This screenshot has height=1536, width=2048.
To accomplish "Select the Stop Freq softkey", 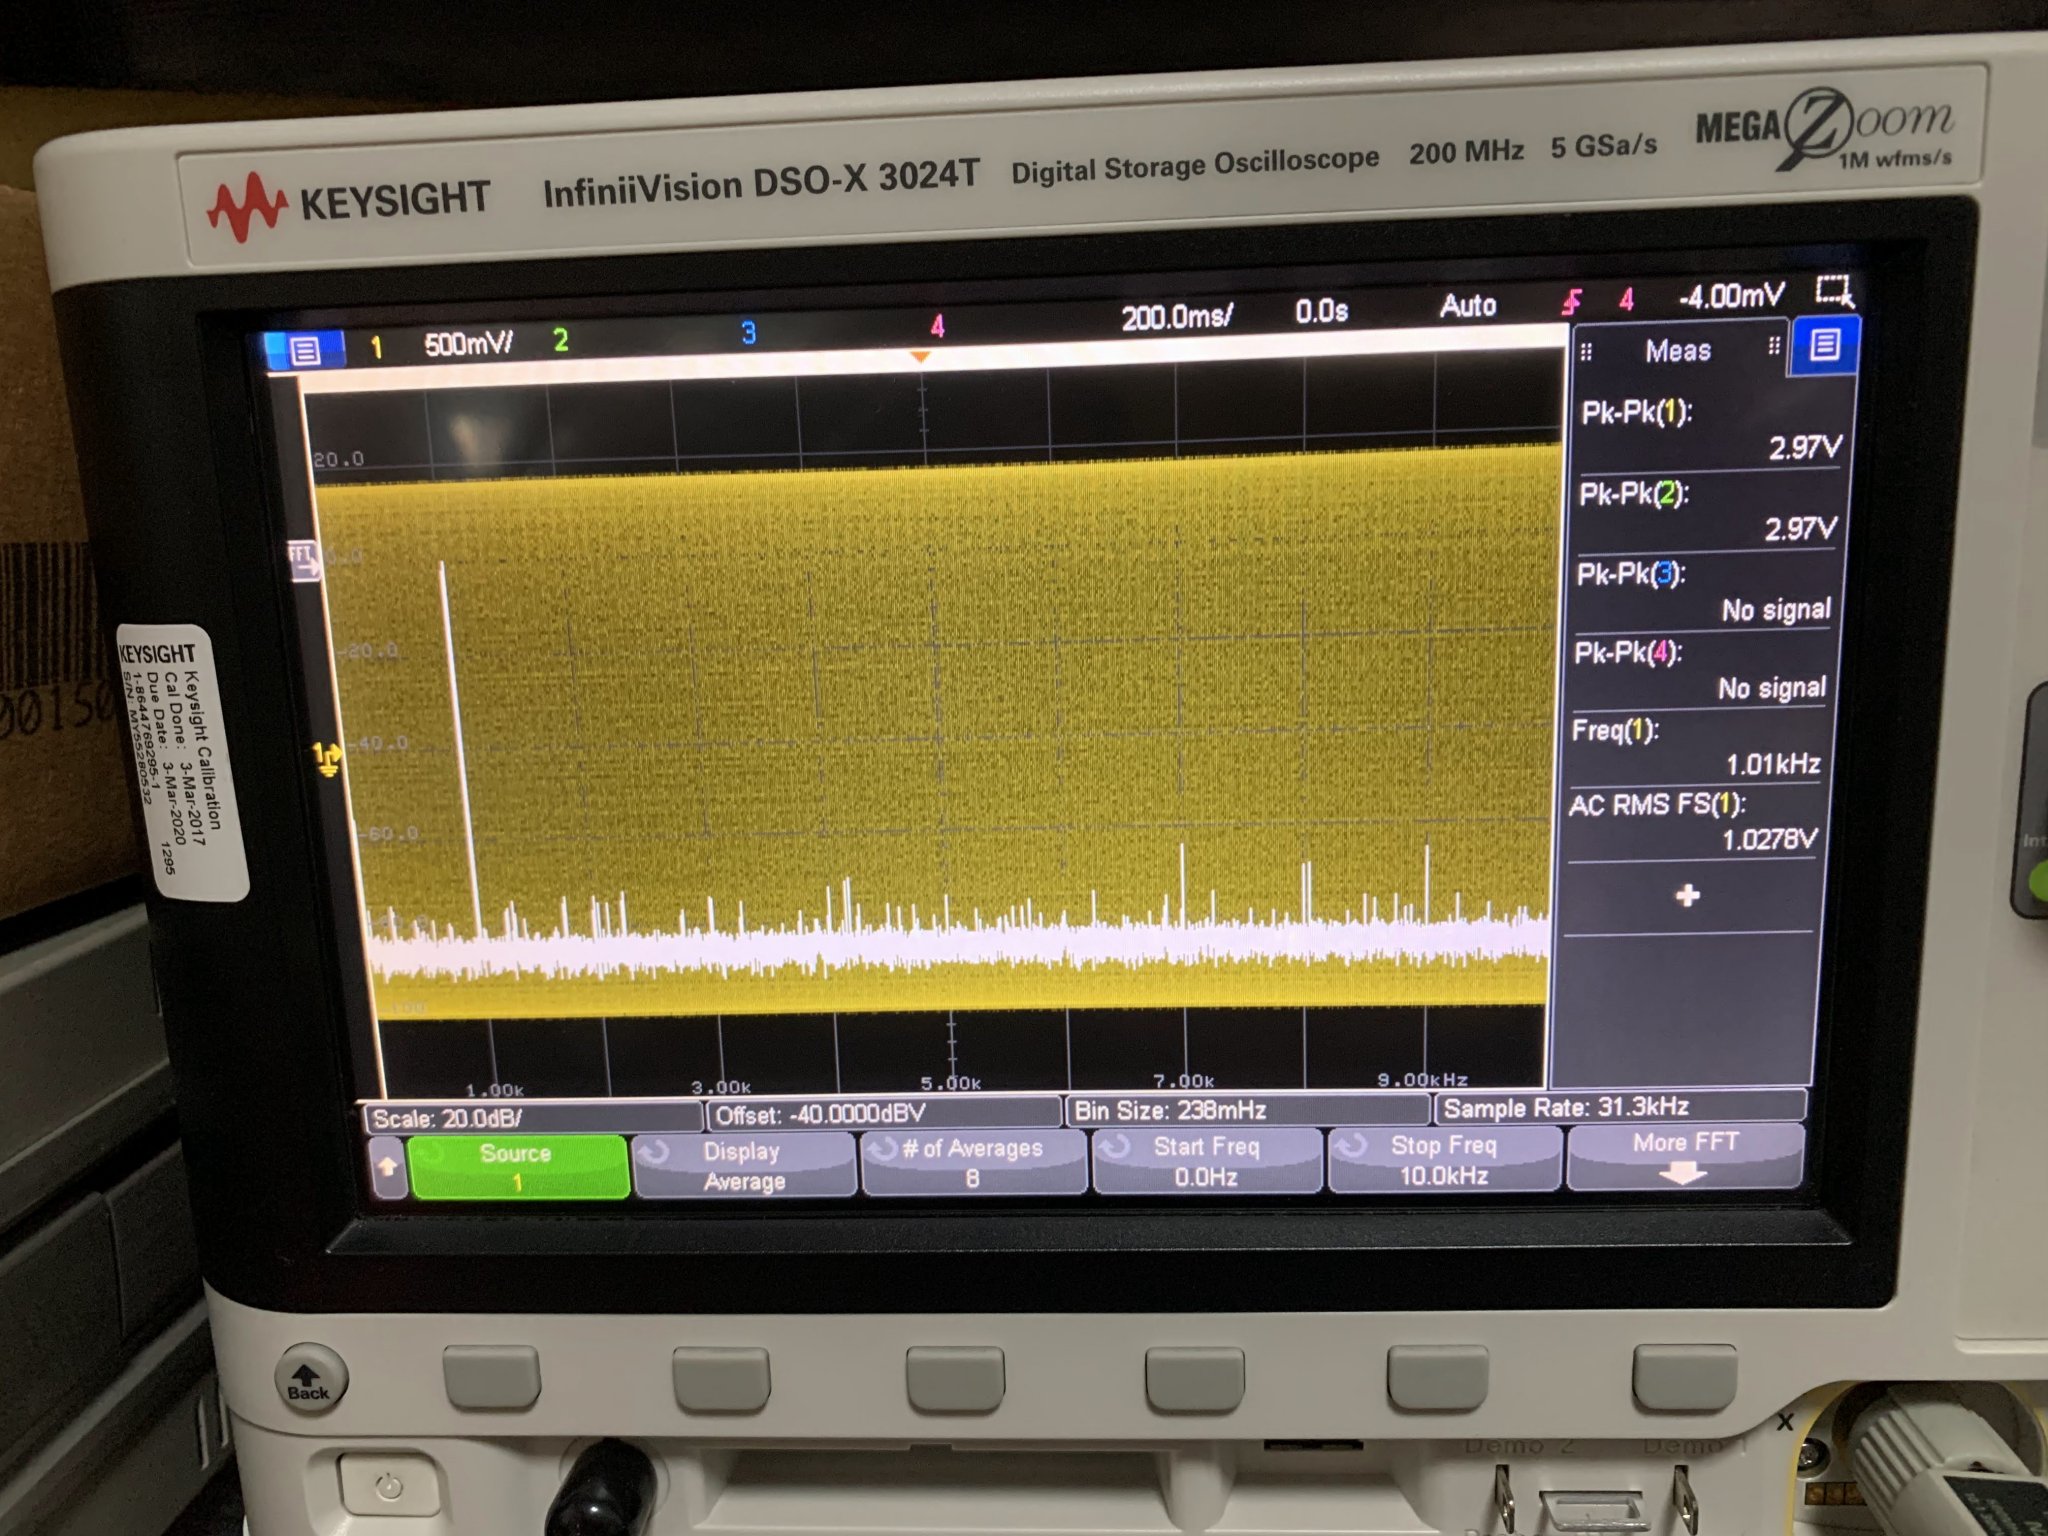I will pyautogui.click(x=1443, y=1158).
